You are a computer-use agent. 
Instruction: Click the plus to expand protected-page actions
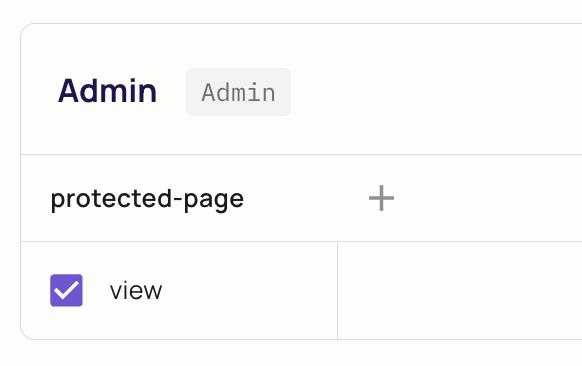pyautogui.click(x=381, y=198)
